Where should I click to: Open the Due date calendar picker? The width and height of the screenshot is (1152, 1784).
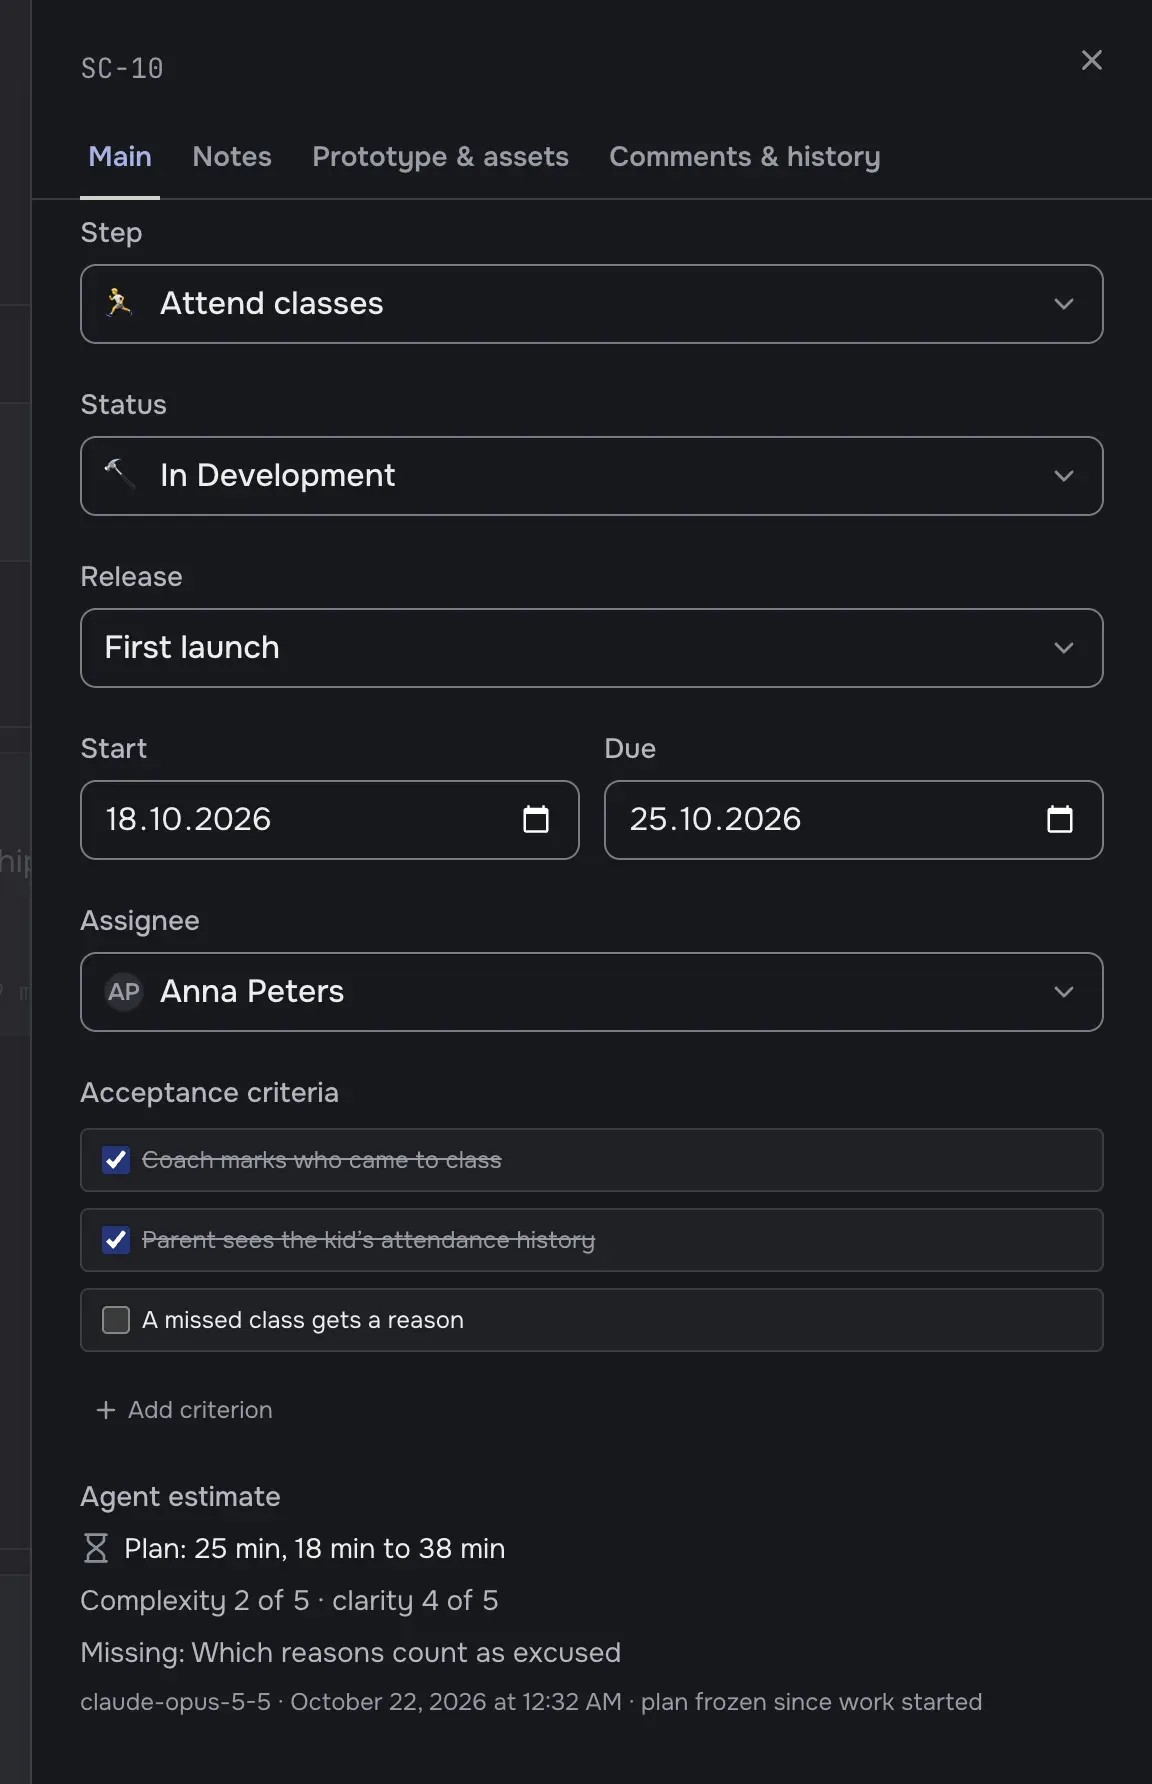point(1060,819)
